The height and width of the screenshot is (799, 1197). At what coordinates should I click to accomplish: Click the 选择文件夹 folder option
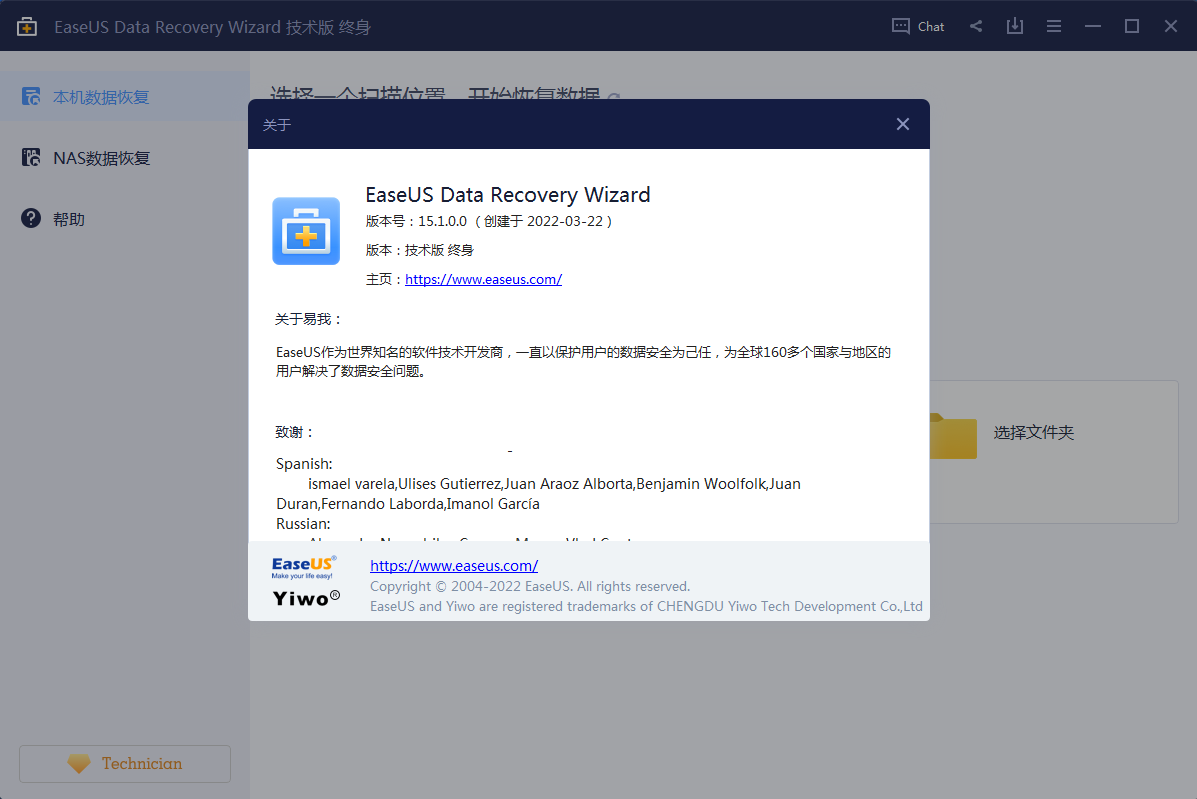(1033, 433)
